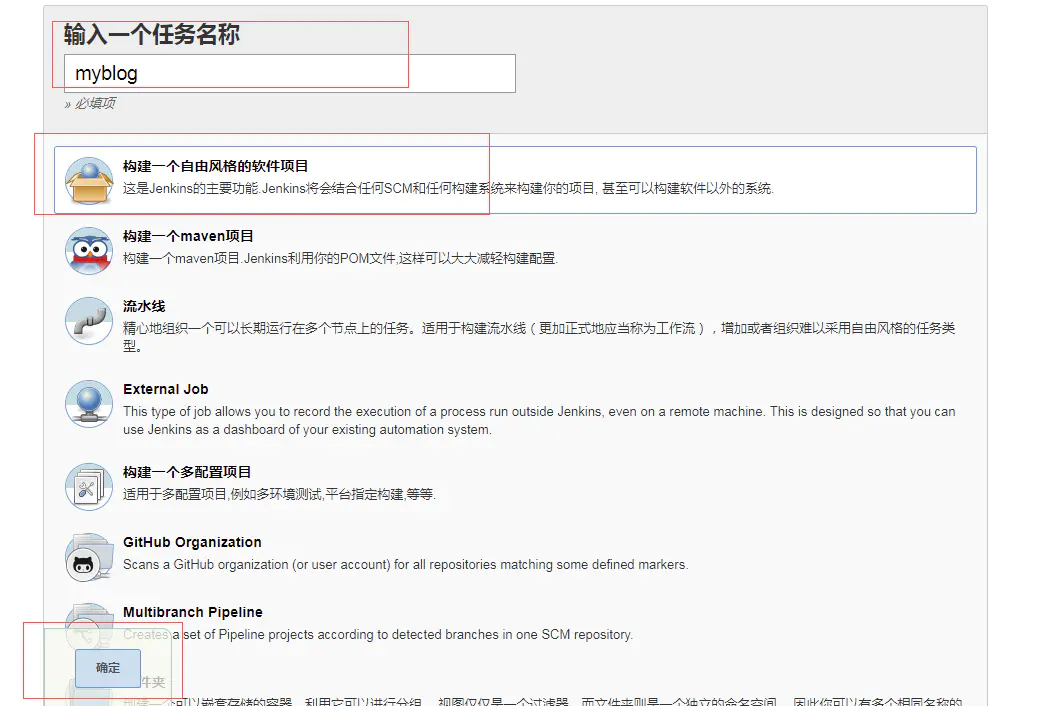Click the maven POM description text

tap(340, 258)
